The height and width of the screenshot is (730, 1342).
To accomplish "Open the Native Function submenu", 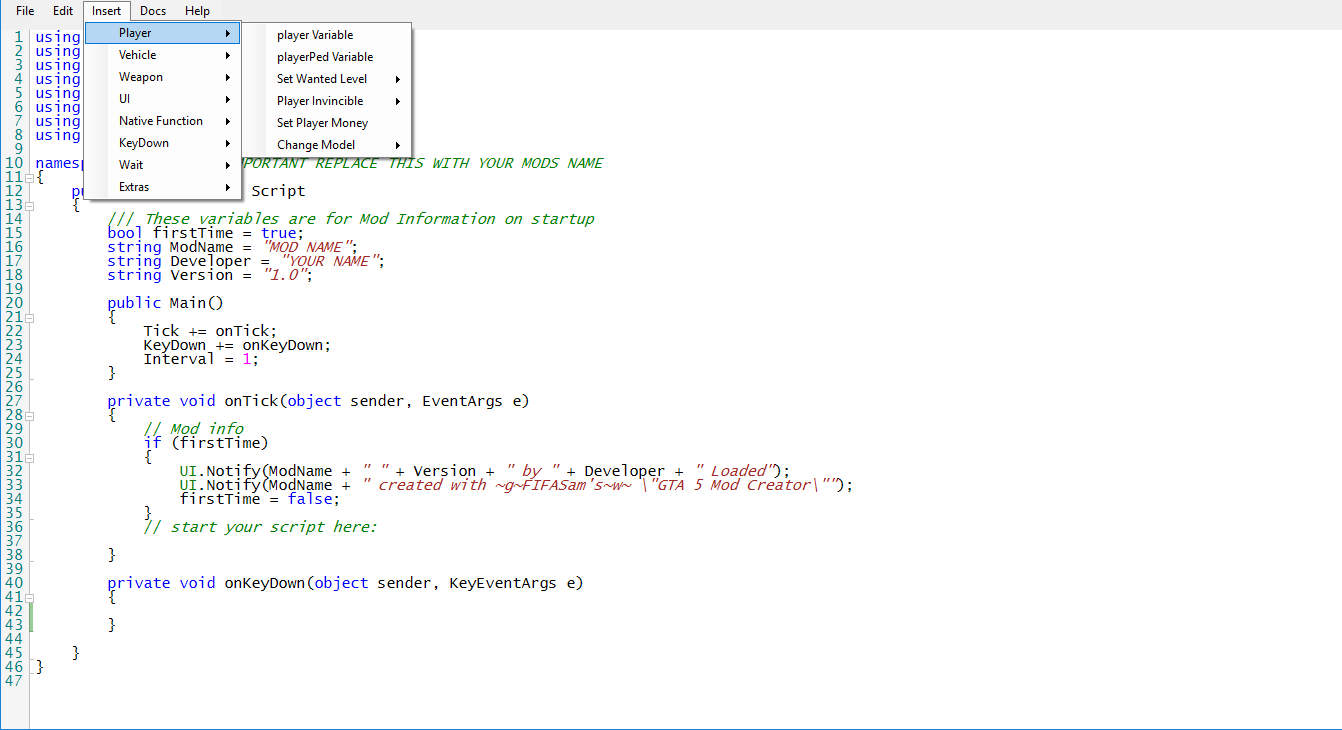I will click(x=163, y=121).
